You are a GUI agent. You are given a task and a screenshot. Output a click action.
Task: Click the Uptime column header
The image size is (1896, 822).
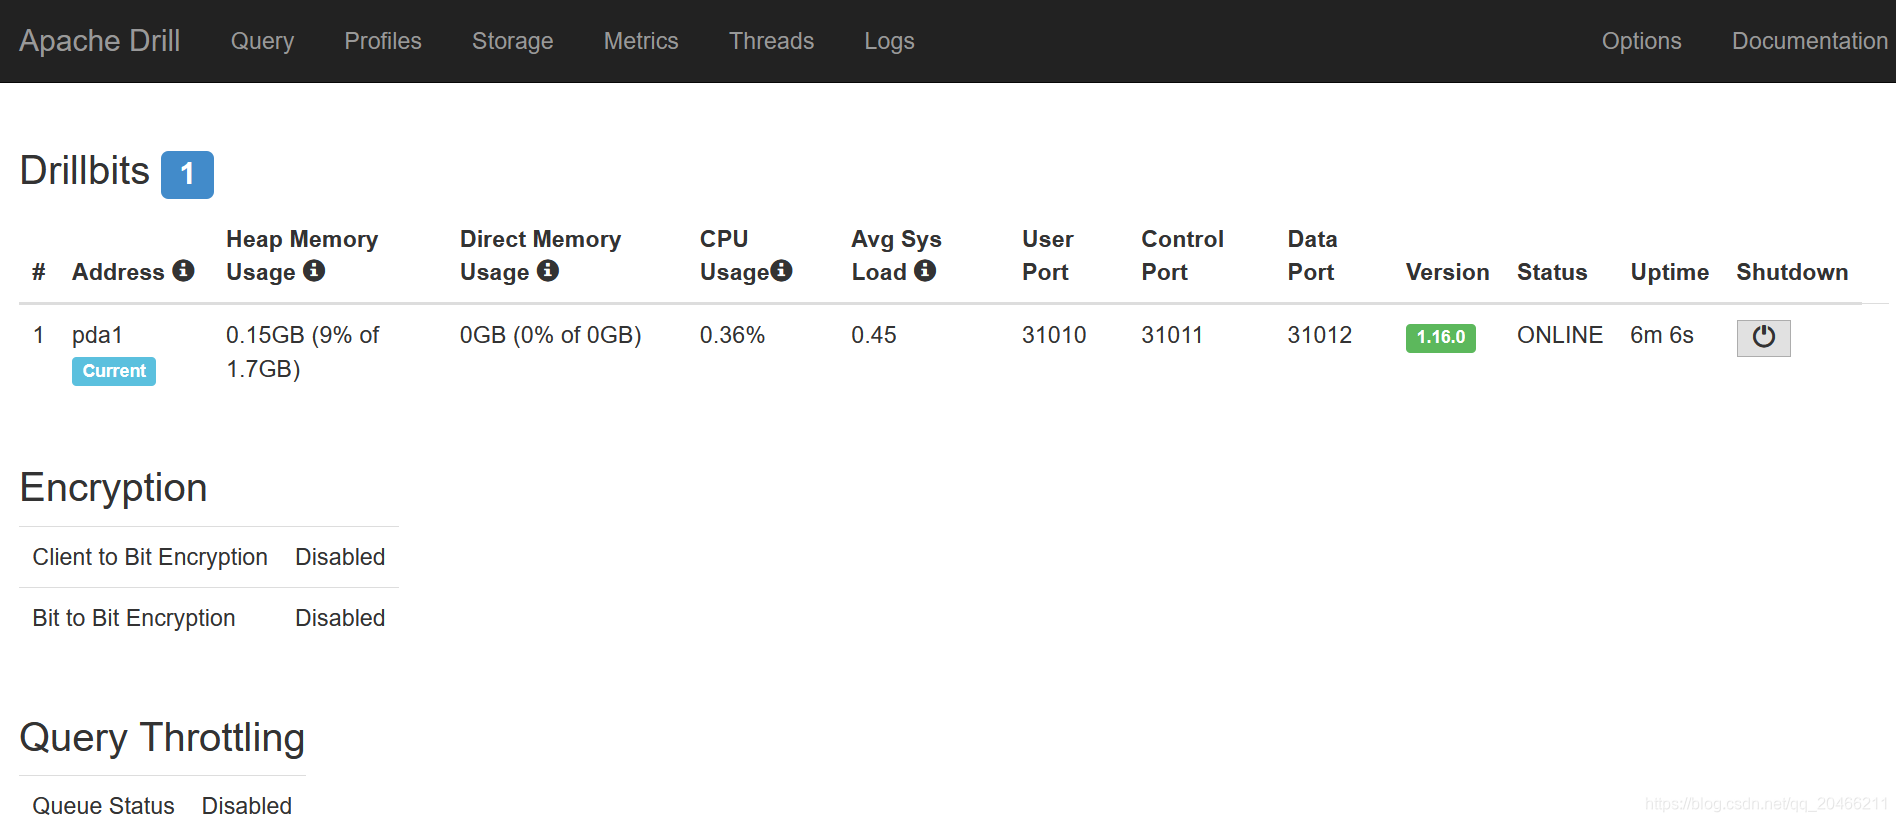click(1669, 272)
